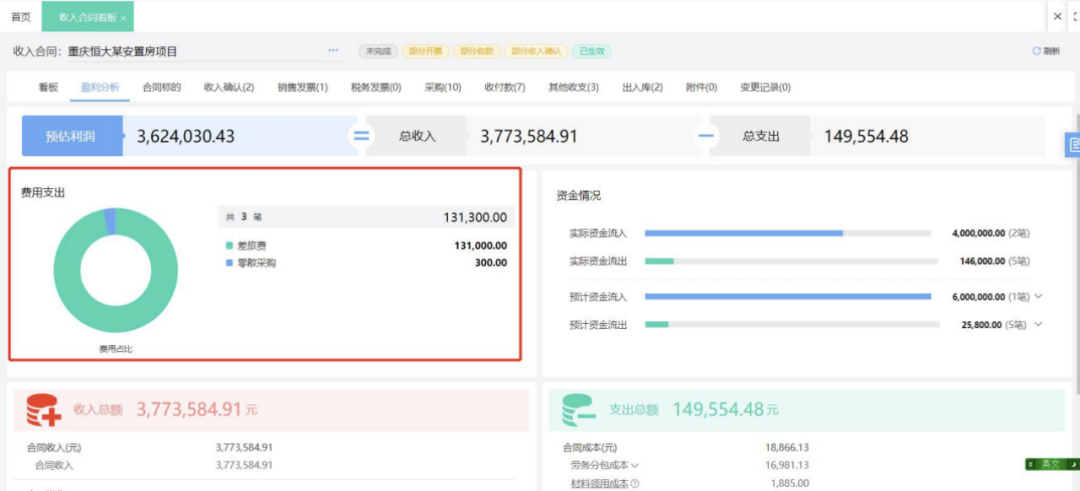
Task: Open the 出入库(2) tab
Action: [x=643, y=87]
